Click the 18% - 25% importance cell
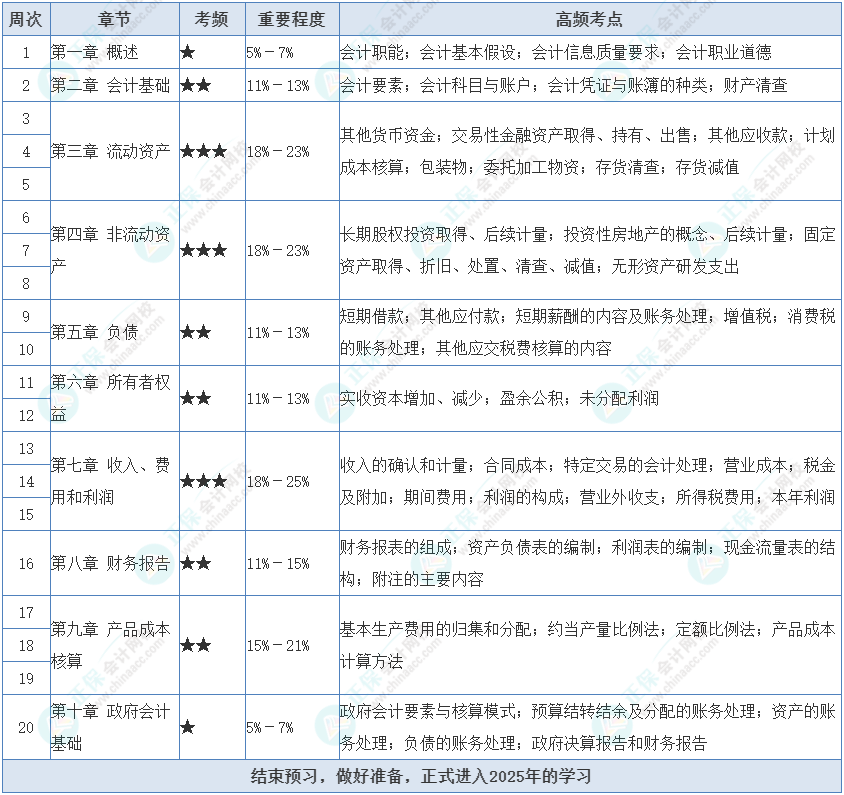 (278, 481)
